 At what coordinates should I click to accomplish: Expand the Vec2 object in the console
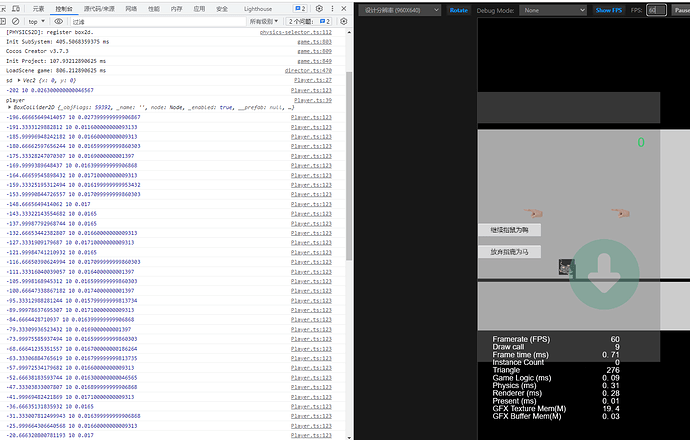[x=19, y=80]
